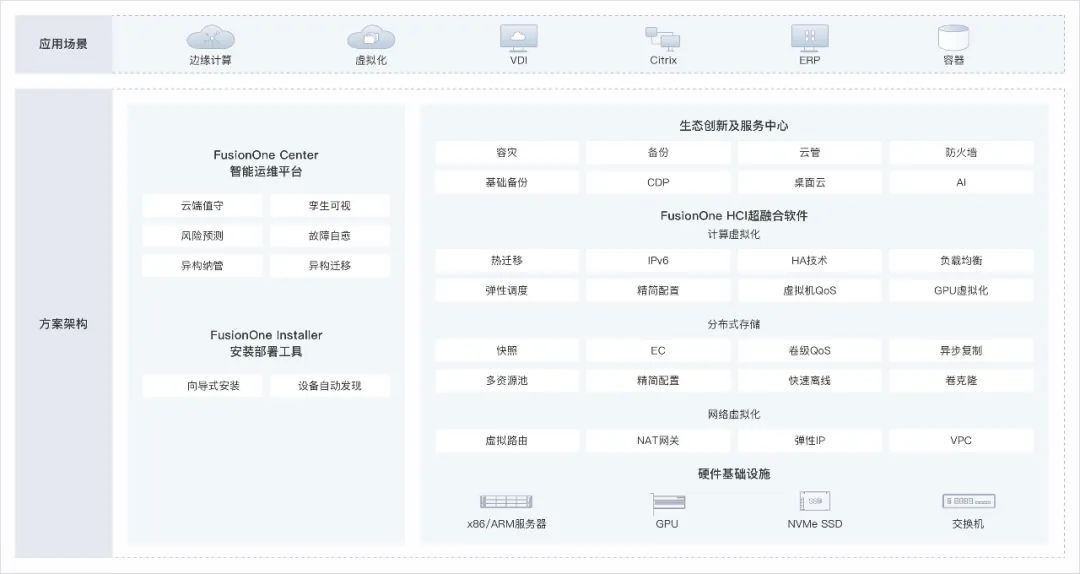This screenshot has width=1080, height=574.
Task: Select the 云端值守 box
Action: 202,205
